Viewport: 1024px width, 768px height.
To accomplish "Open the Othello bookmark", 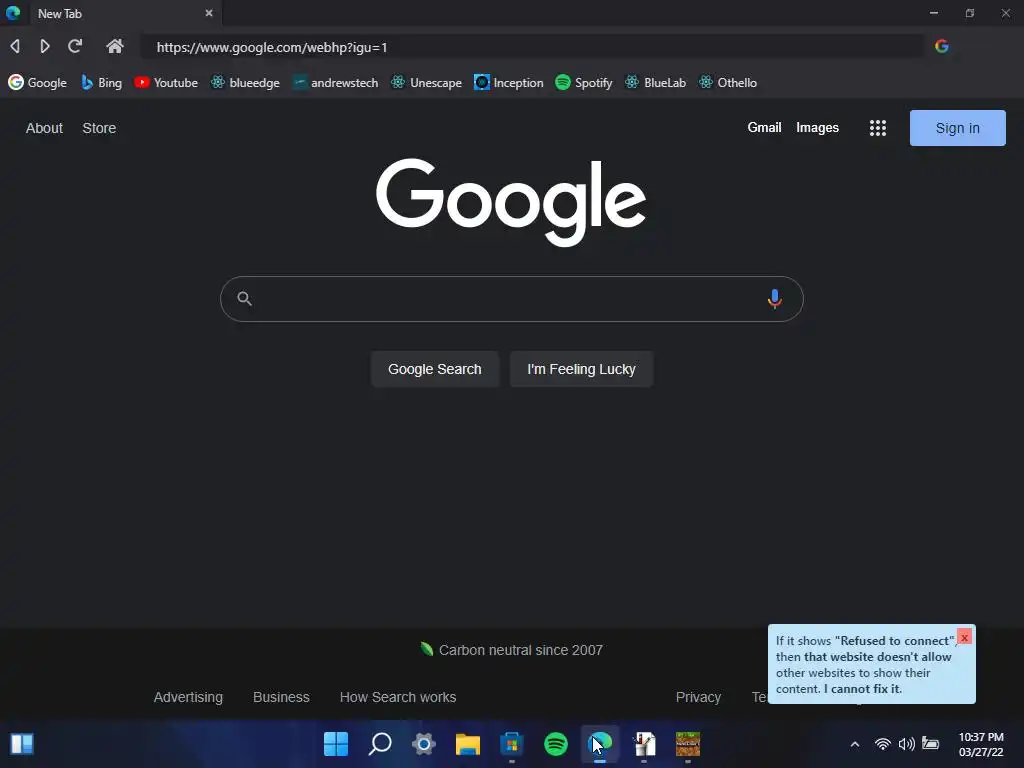I will pos(728,82).
